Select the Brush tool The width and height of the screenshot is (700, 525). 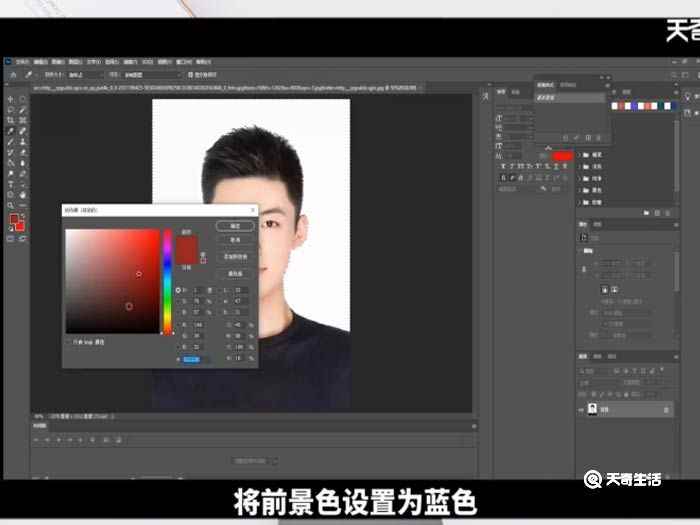(11, 142)
